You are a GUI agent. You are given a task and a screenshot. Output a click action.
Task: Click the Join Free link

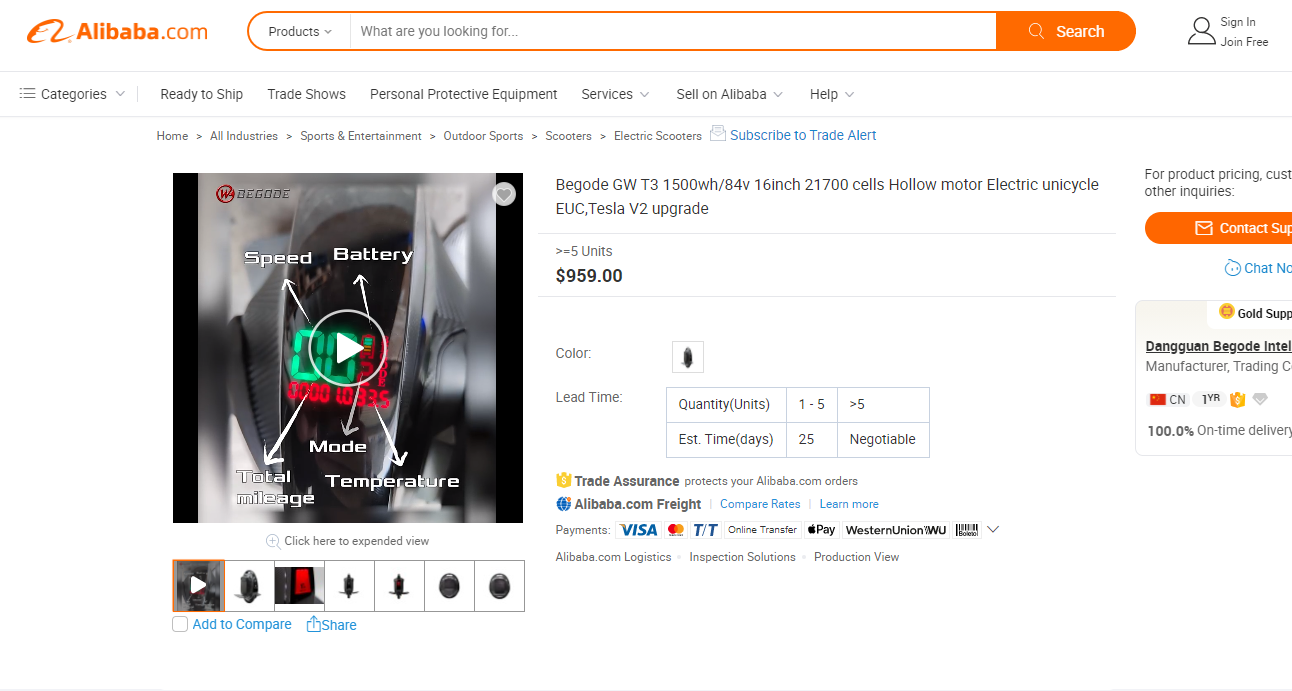point(1244,42)
